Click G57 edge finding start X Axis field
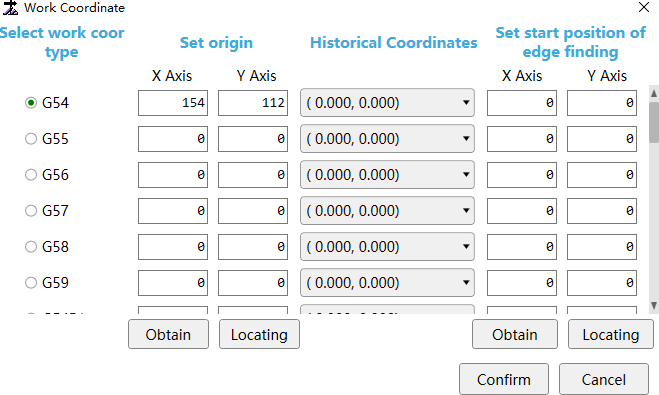Viewport: 659px width, 395px height. click(x=522, y=211)
